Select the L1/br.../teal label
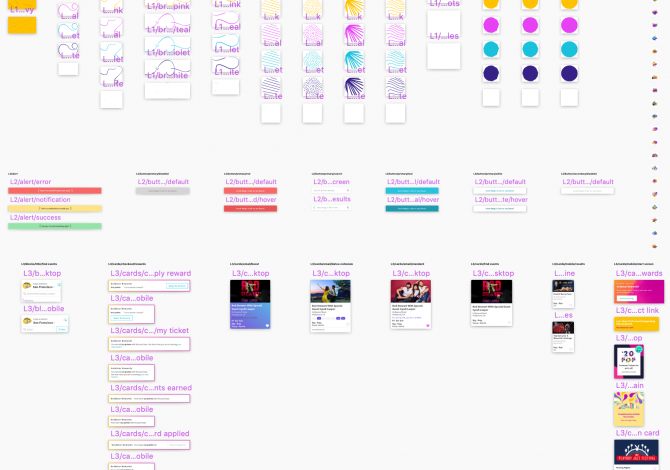Screen dimensions: 670x470 [169, 29]
